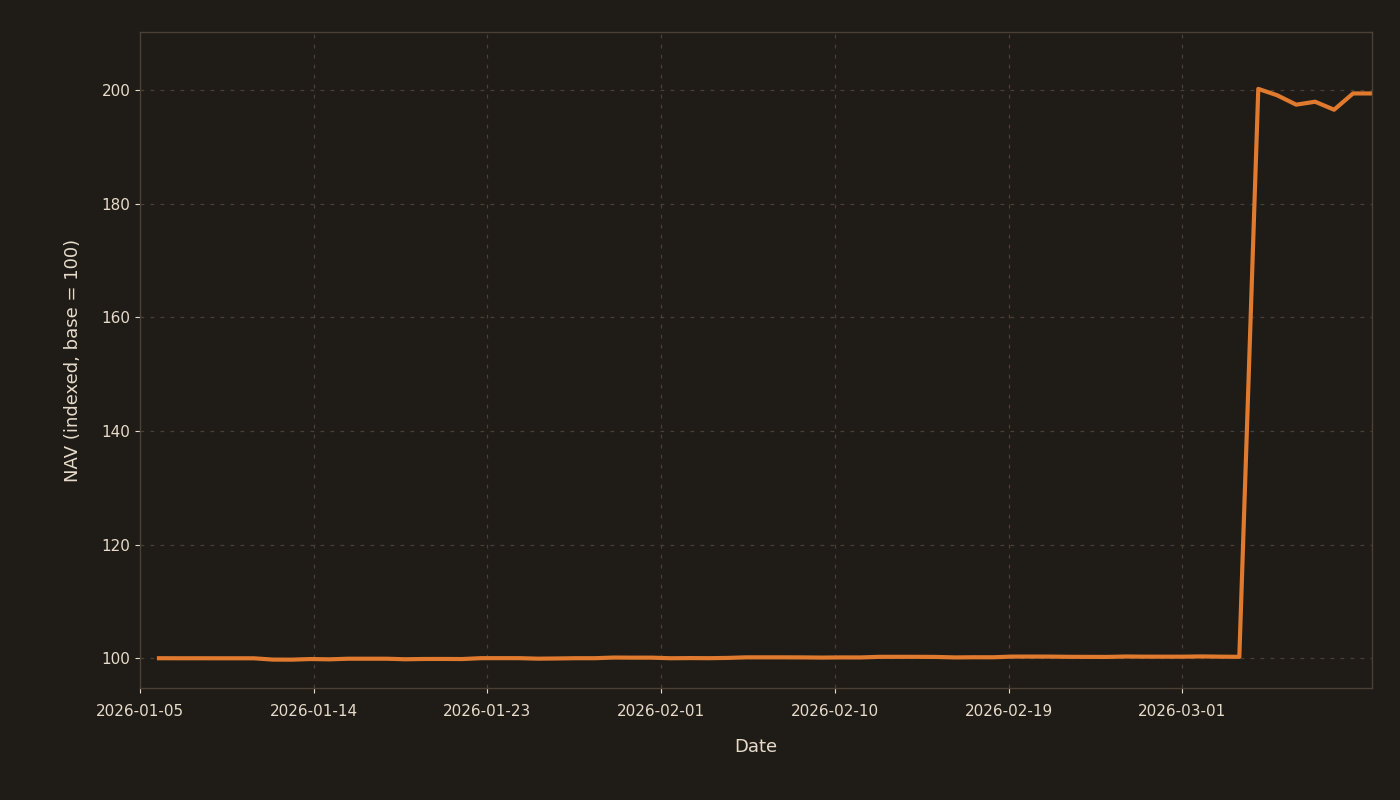The height and width of the screenshot is (800, 1400).
Task: Click the 2026-02-01 date label
Action: click(661, 711)
